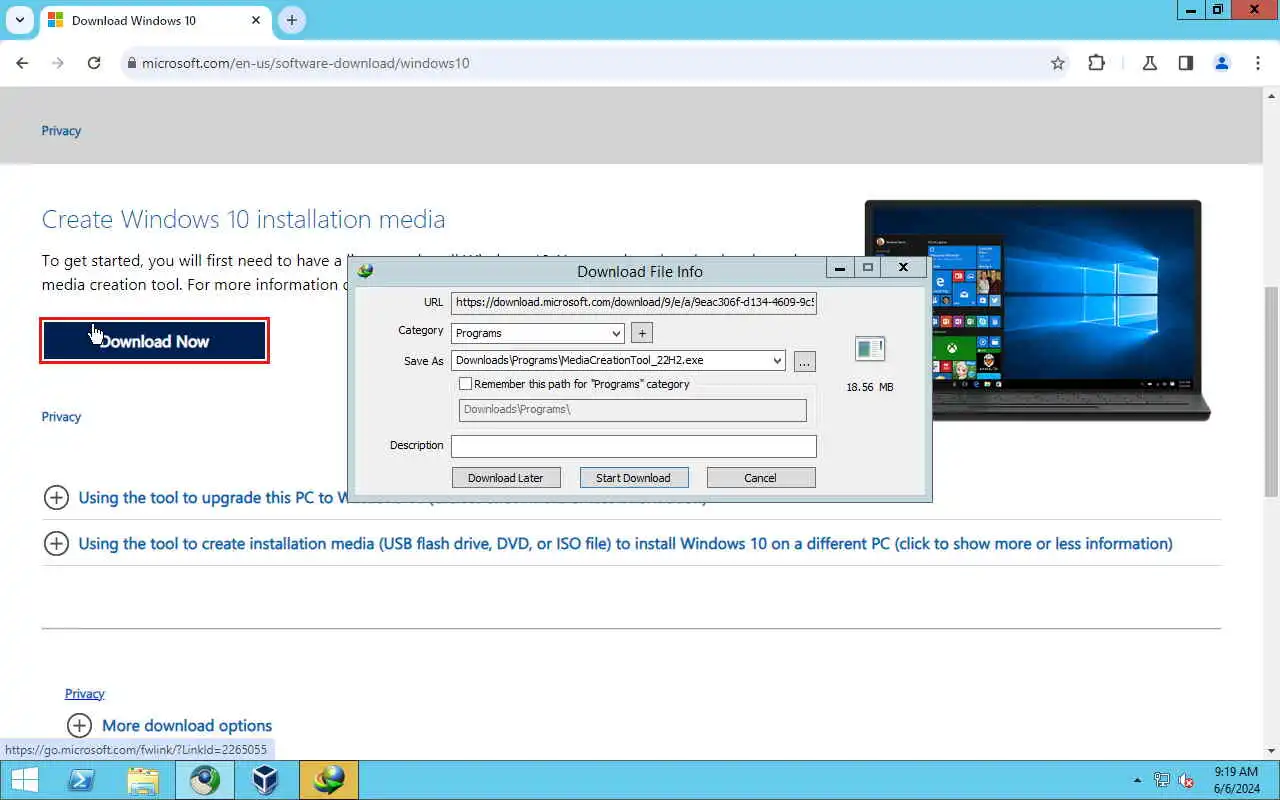This screenshot has width=1280, height=800.
Task: Click the browser back arrow
Action: point(22,63)
